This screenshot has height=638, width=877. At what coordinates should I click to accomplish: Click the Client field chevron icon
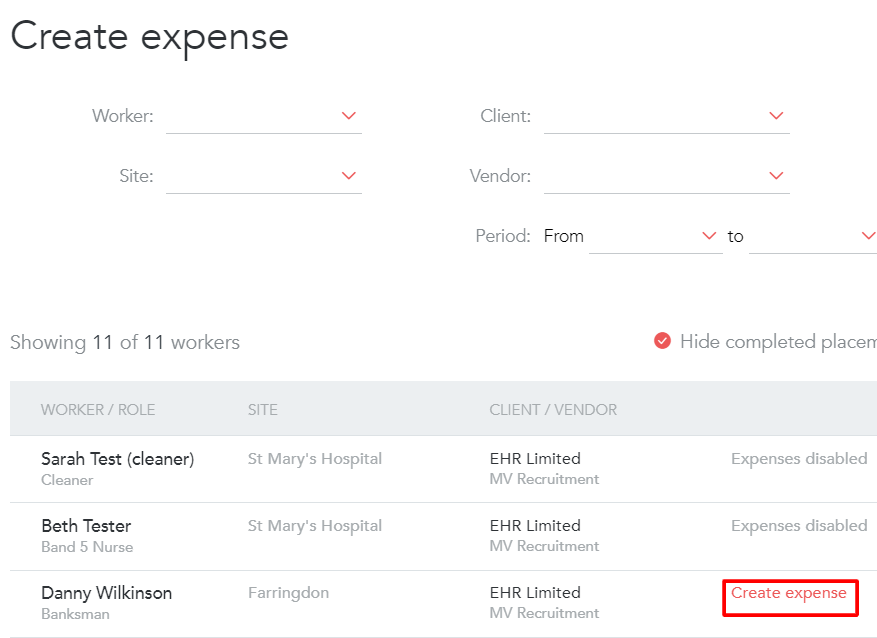click(x=776, y=115)
